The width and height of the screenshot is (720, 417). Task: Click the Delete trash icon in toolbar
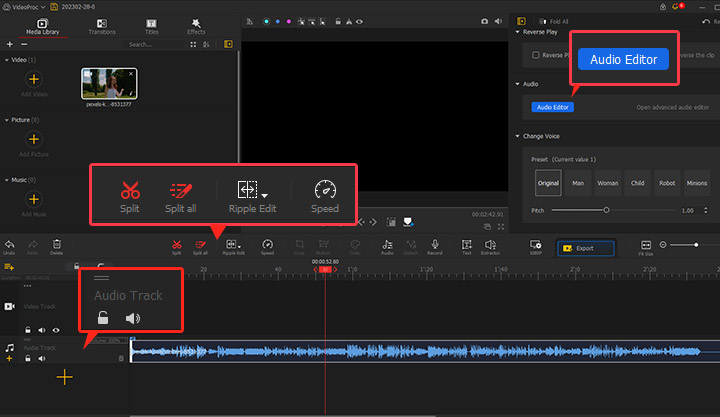[57, 244]
